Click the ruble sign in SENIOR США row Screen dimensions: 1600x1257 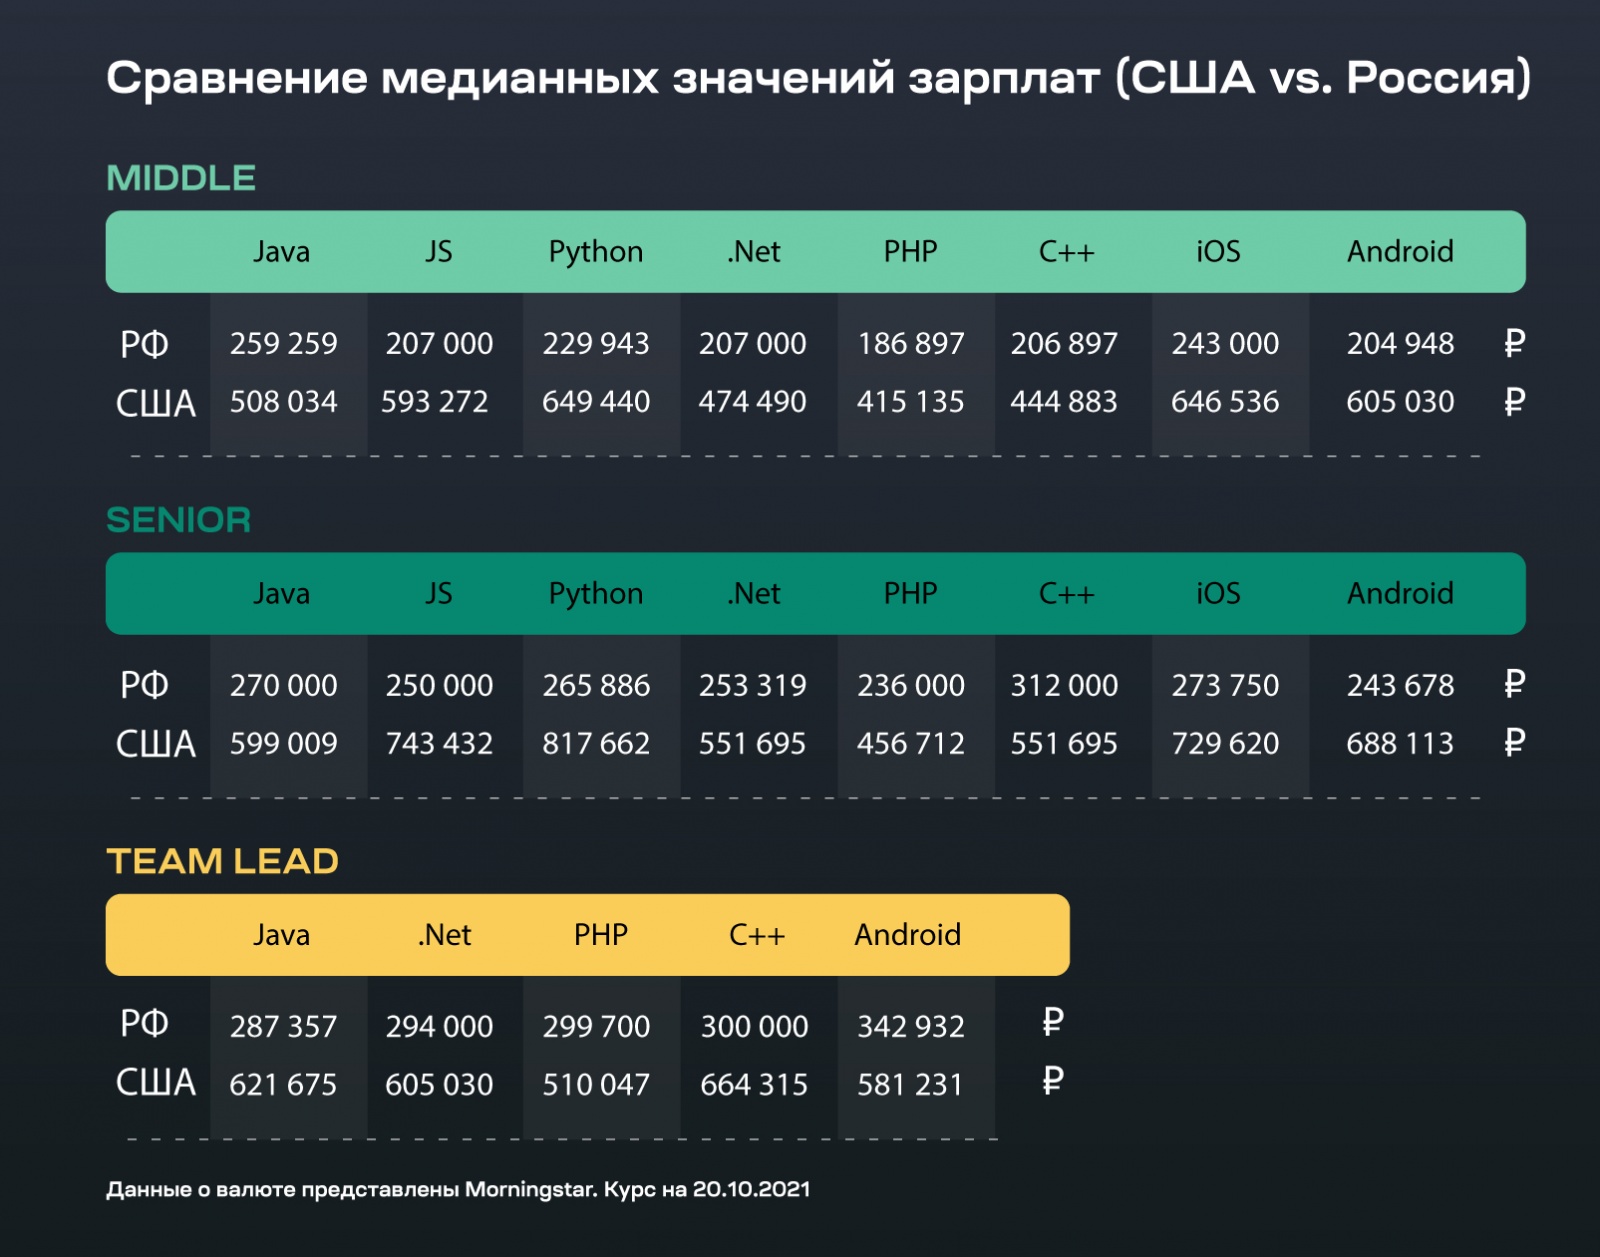pyautogui.click(x=1514, y=742)
